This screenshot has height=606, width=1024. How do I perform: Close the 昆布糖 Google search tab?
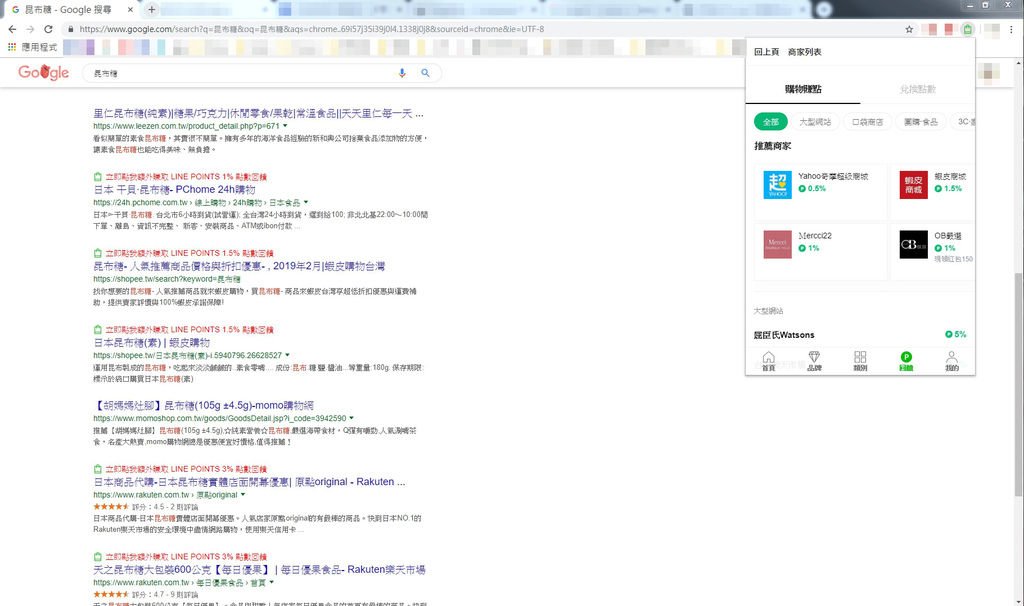coord(130,9)
